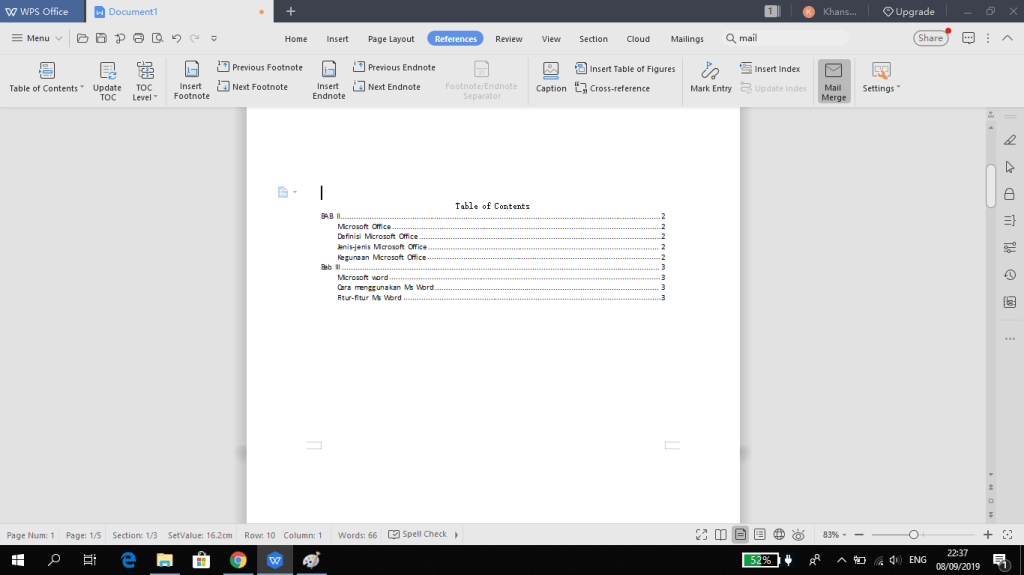Switch to Web Layout view in status bar
1024x575 pixels.
(x=779, y=535)
